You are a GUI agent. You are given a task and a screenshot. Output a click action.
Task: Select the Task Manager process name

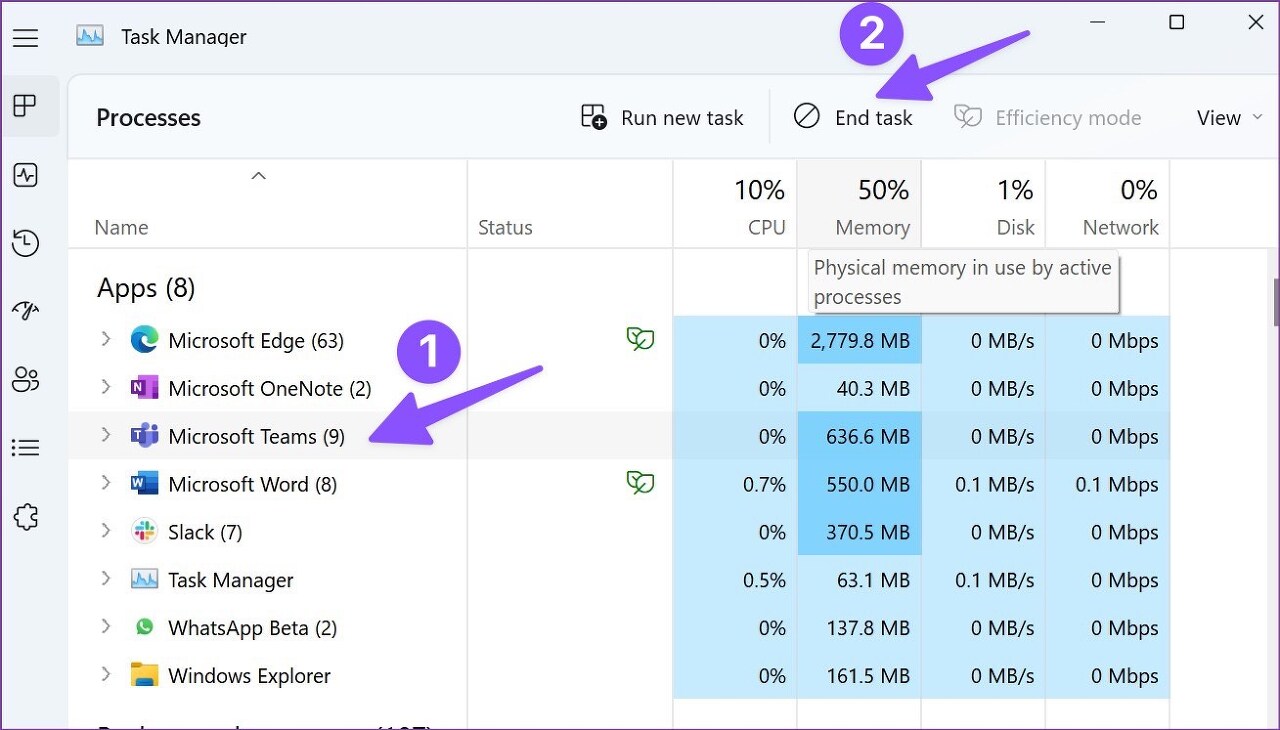point(231,580)
